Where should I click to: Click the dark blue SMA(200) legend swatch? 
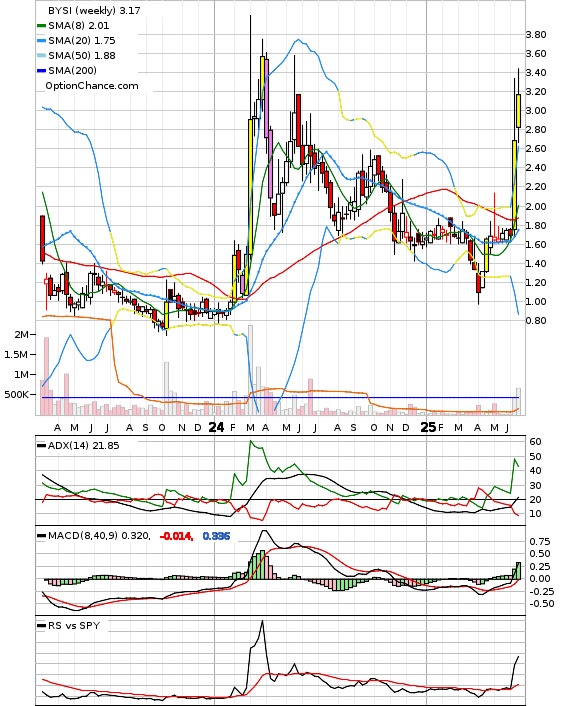41,71
